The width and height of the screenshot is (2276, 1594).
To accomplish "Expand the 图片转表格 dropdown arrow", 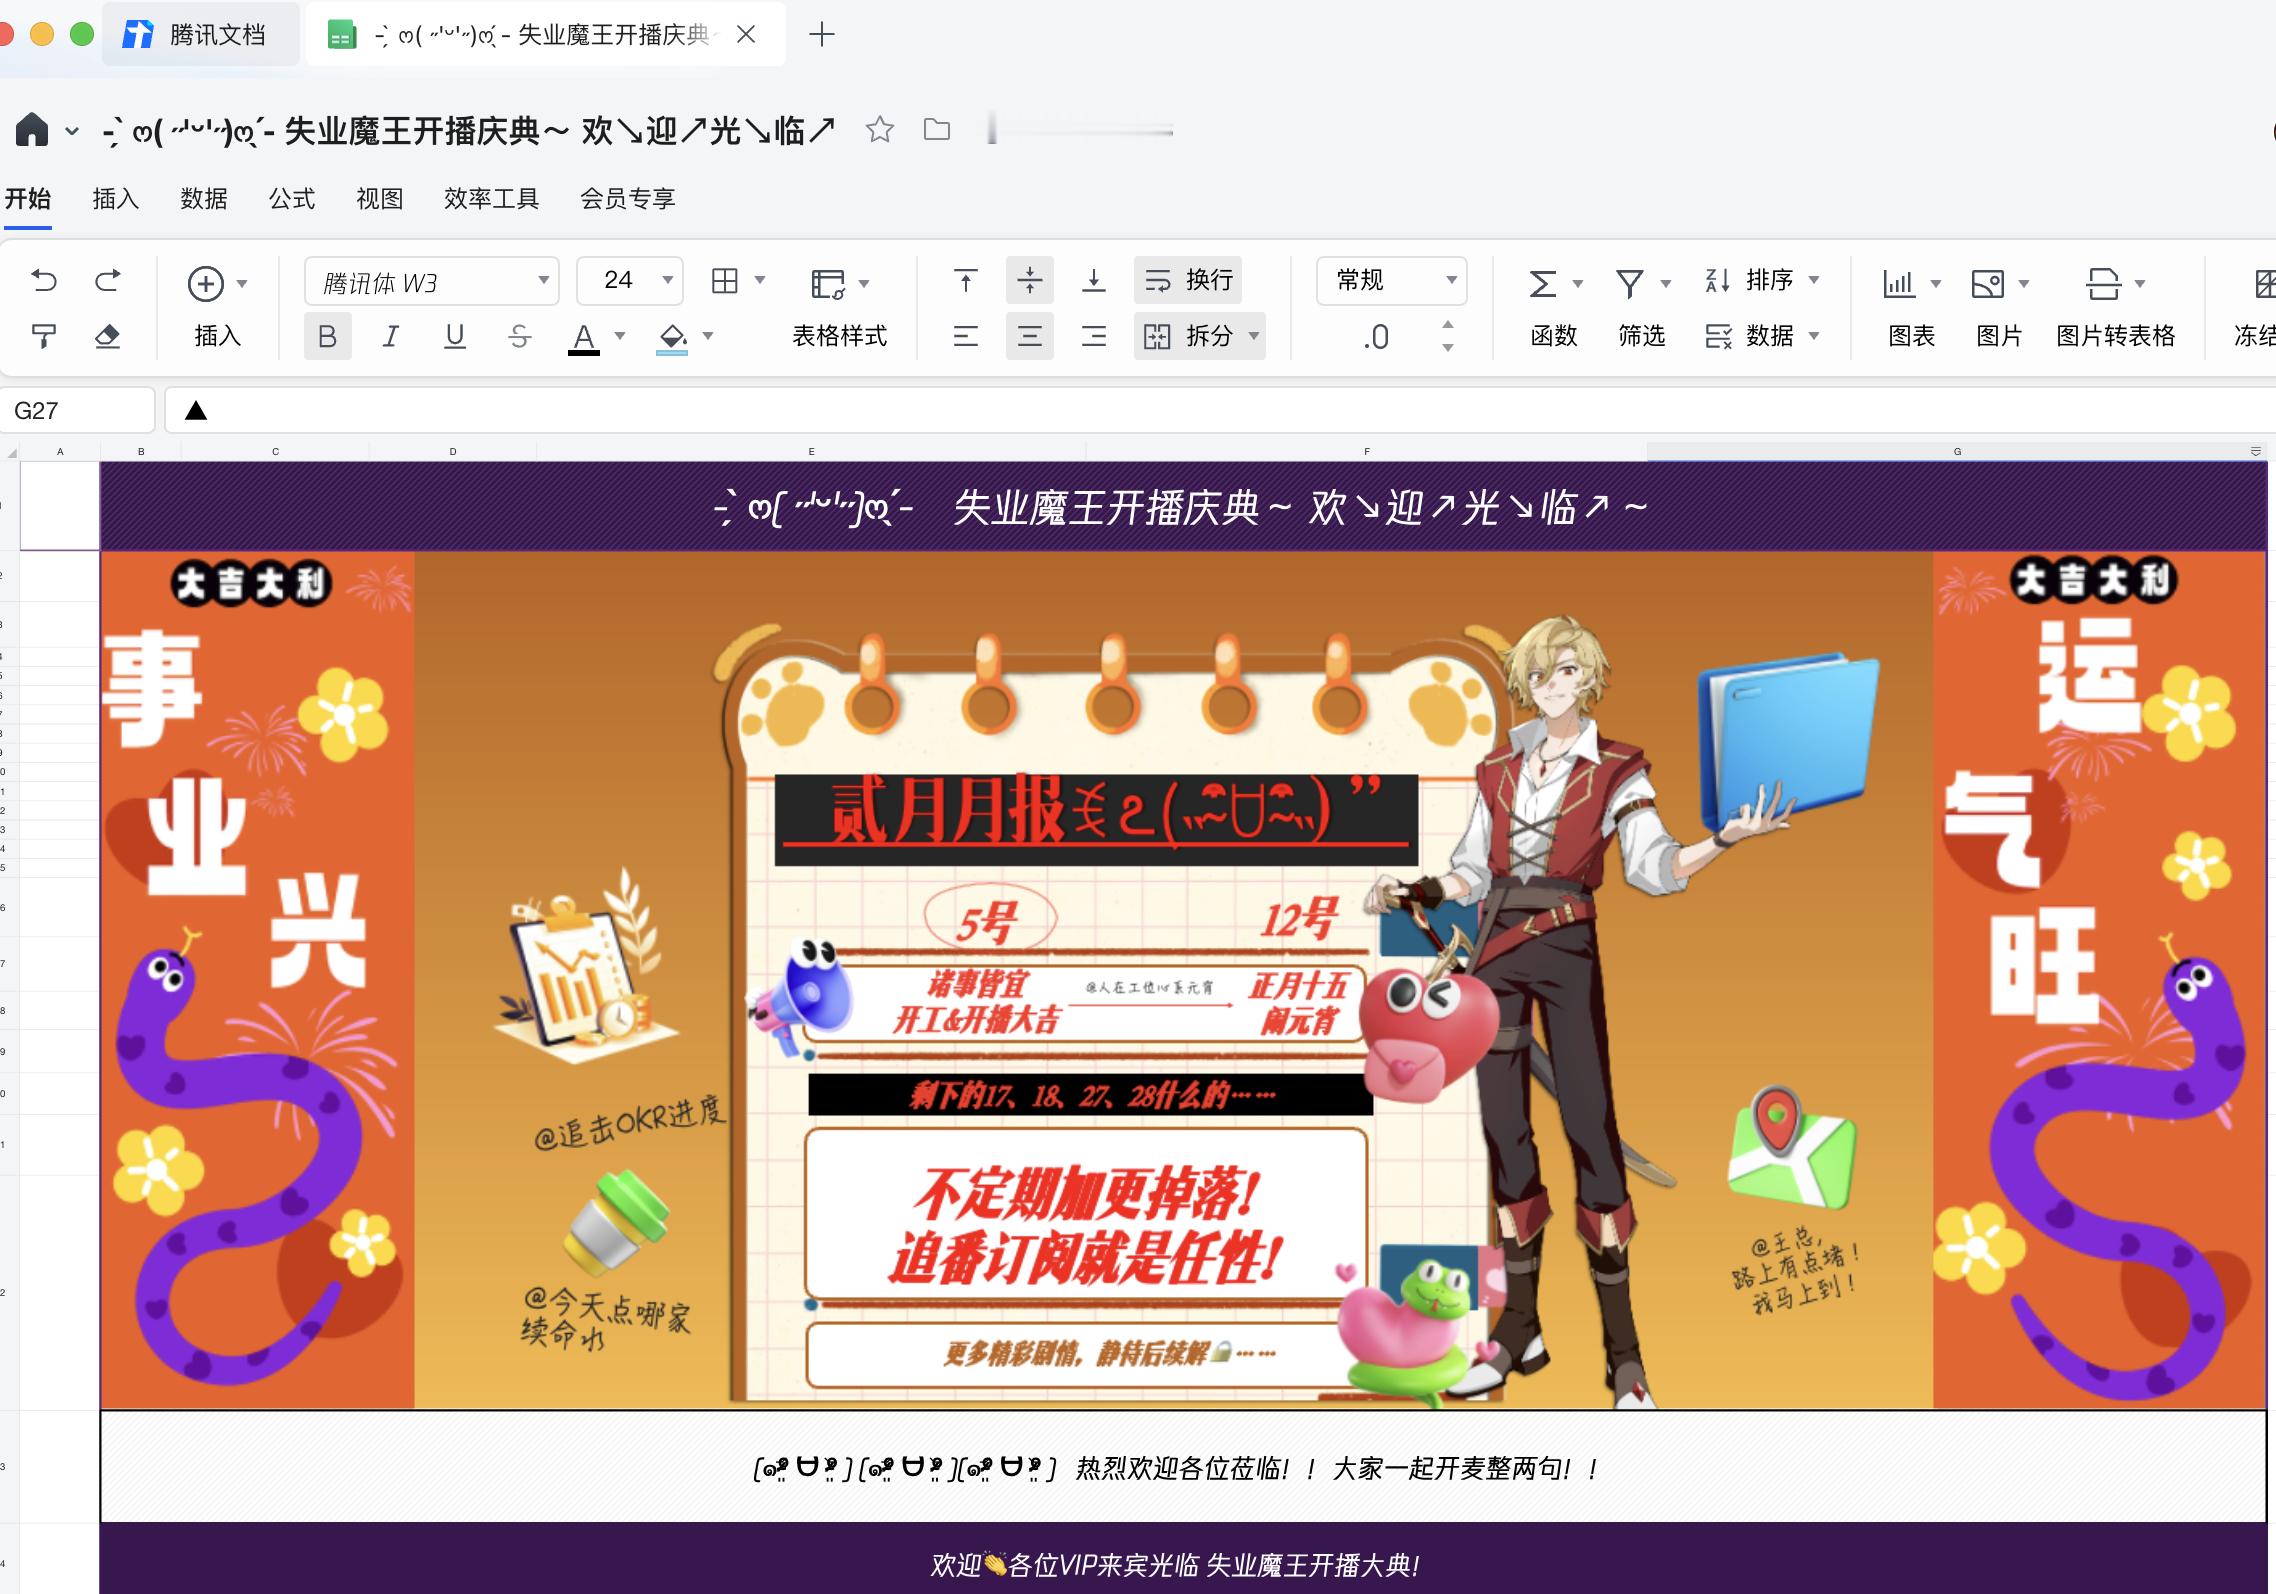I will click(2140, 284).
